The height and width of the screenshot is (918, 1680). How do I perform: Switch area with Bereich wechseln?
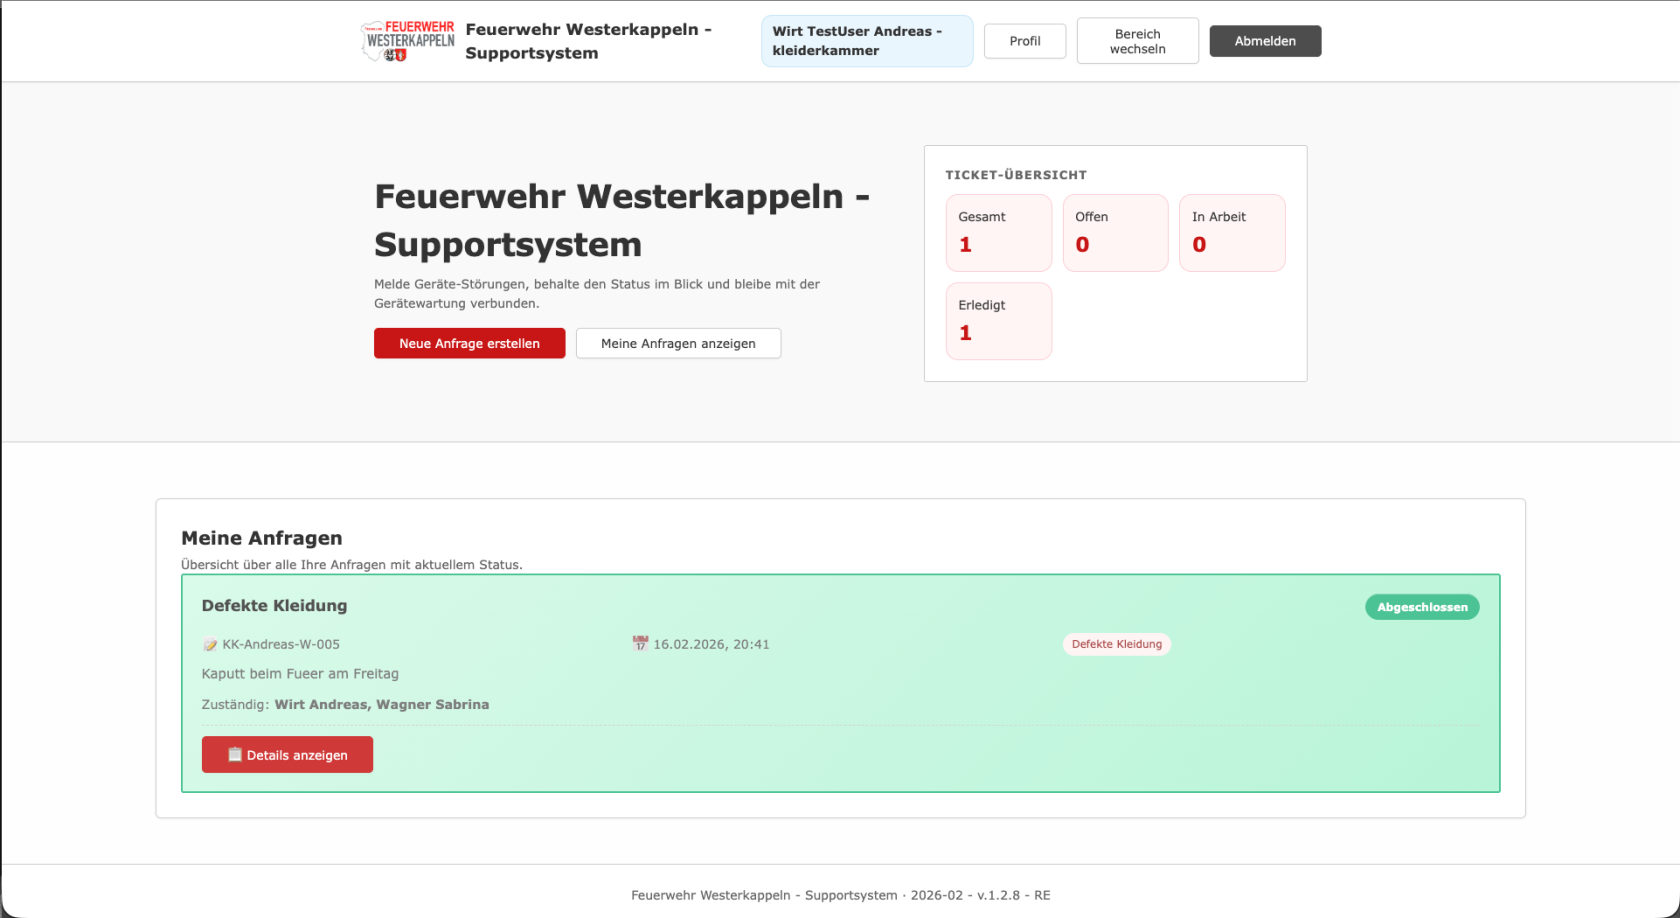1137,41
